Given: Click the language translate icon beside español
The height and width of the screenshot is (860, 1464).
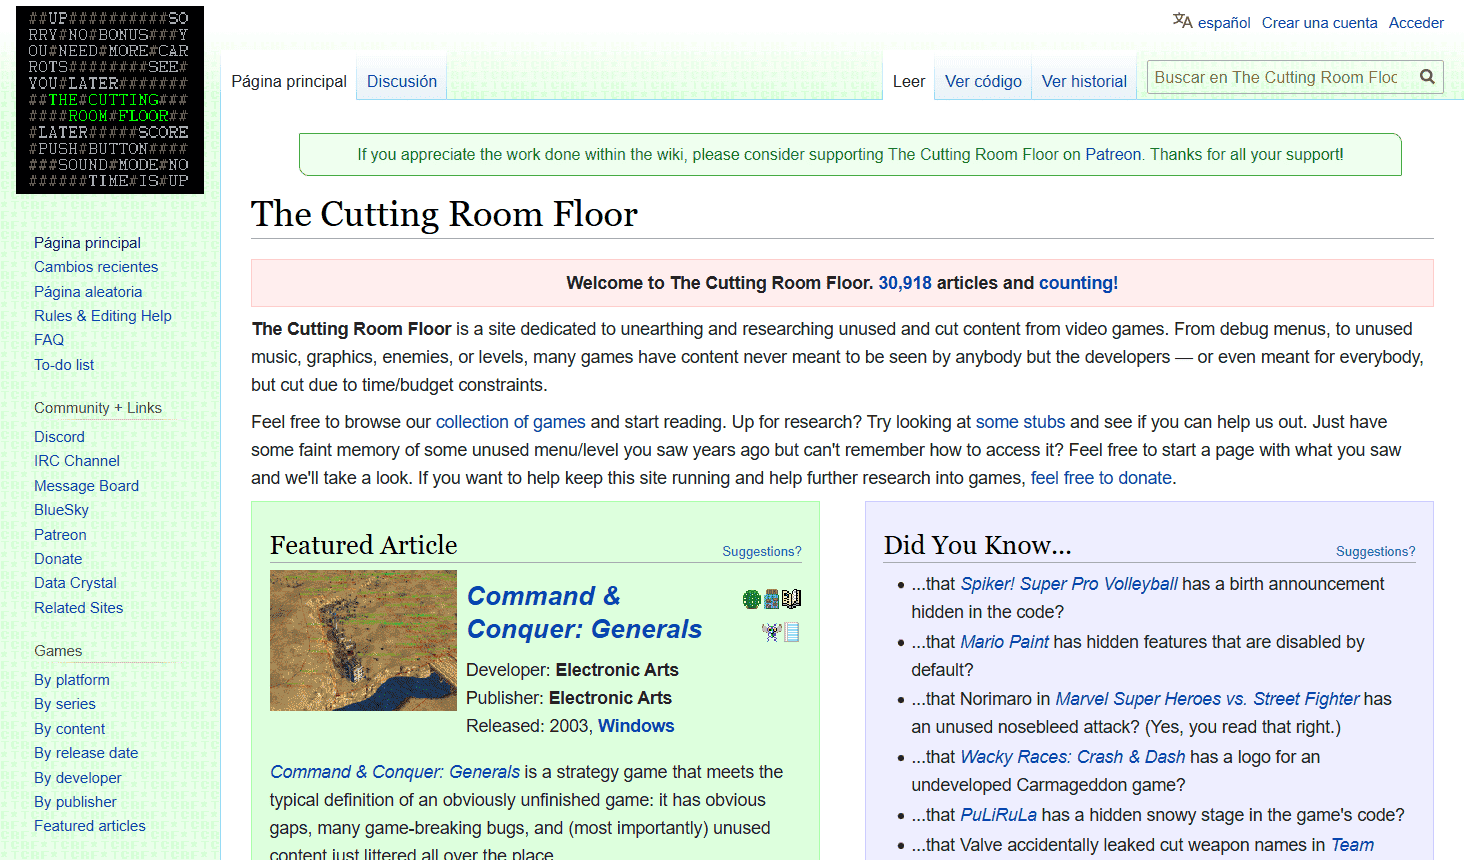Looking at the screenshot, I should coord(1182,21).
